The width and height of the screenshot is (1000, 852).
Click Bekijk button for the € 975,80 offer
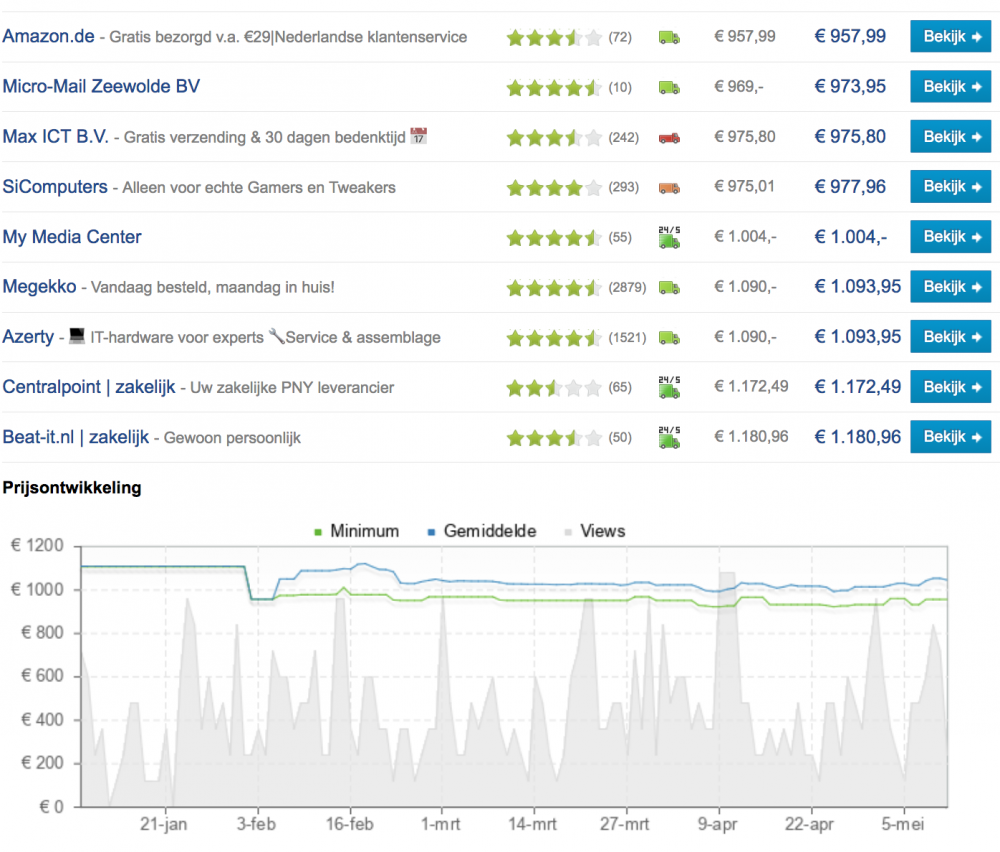coord(950,136)
